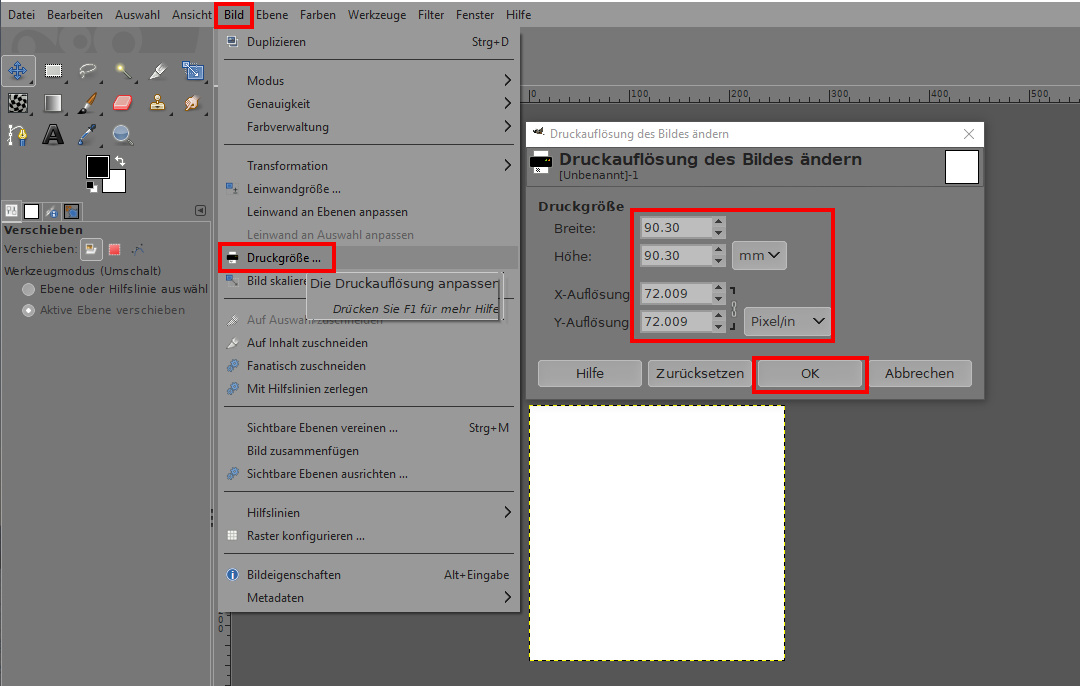The height and width of the screenshot is (686, 1080).
Task: Select the Fuzzy Select magic wand tool
Action: 123,70
